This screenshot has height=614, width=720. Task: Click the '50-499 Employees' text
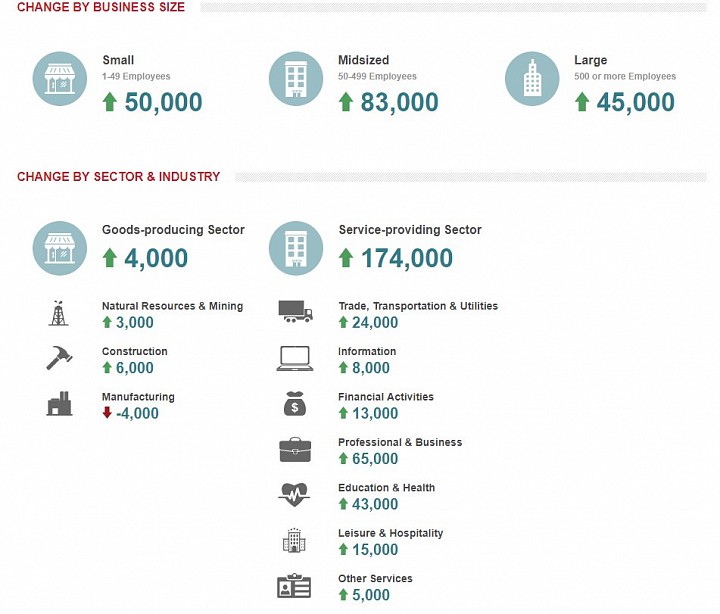tap(377, 76)
